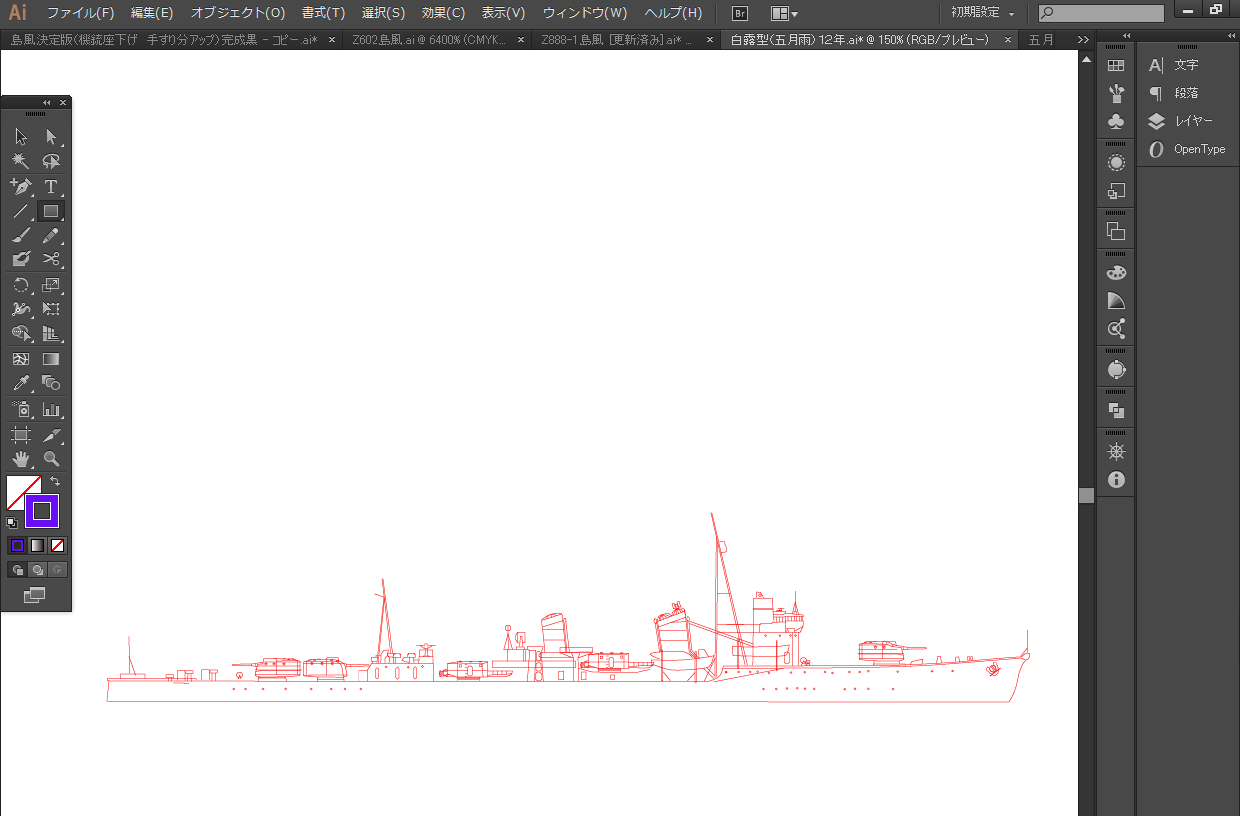The height and width of the screenshot is (816, 1240).
Task: Open the ウィンドウ(W) menu
Action: (x=585, y=13)
